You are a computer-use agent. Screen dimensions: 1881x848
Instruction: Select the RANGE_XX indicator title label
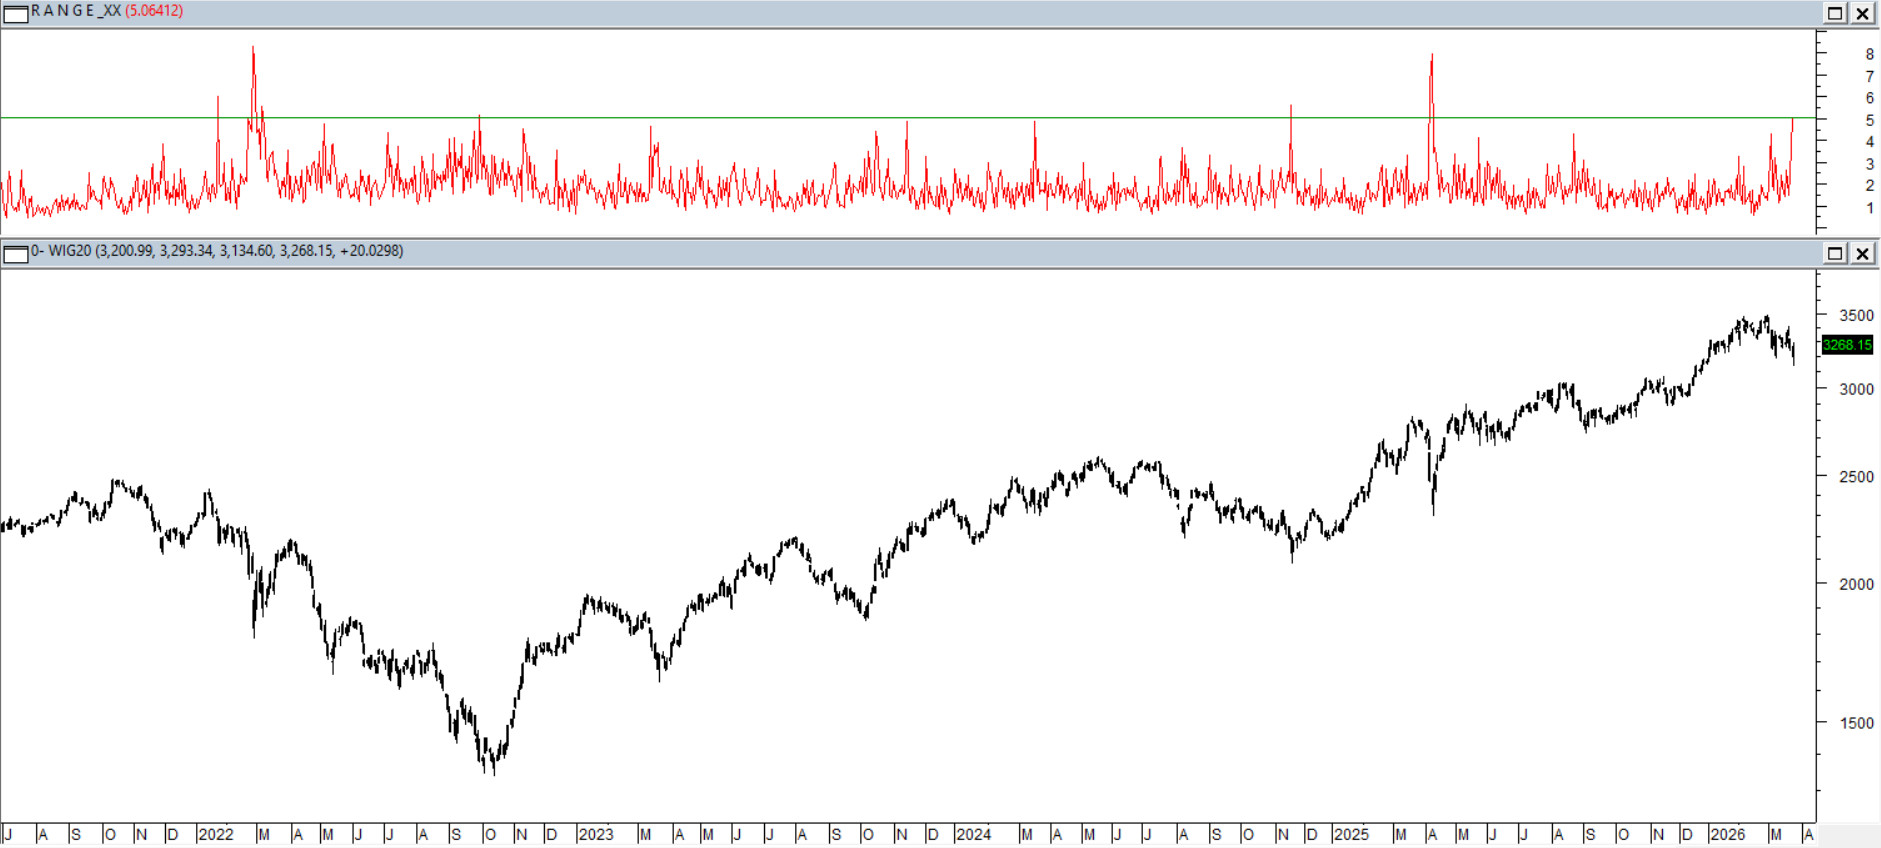(76, 11)
